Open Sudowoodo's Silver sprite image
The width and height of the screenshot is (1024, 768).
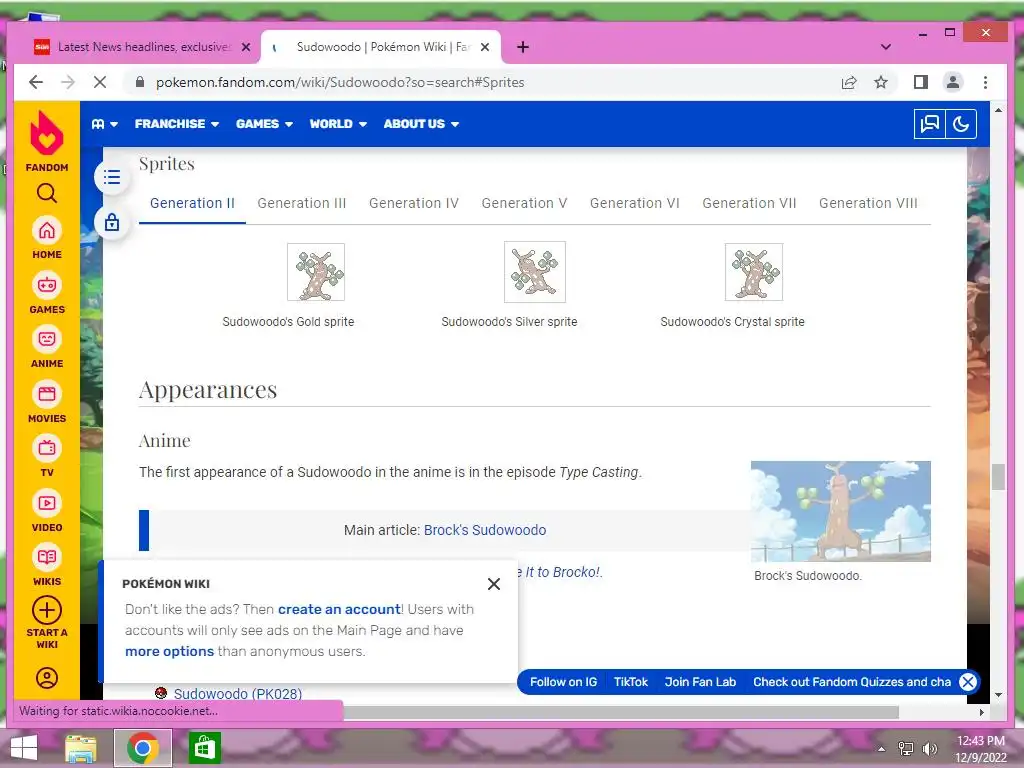point(535,272)
